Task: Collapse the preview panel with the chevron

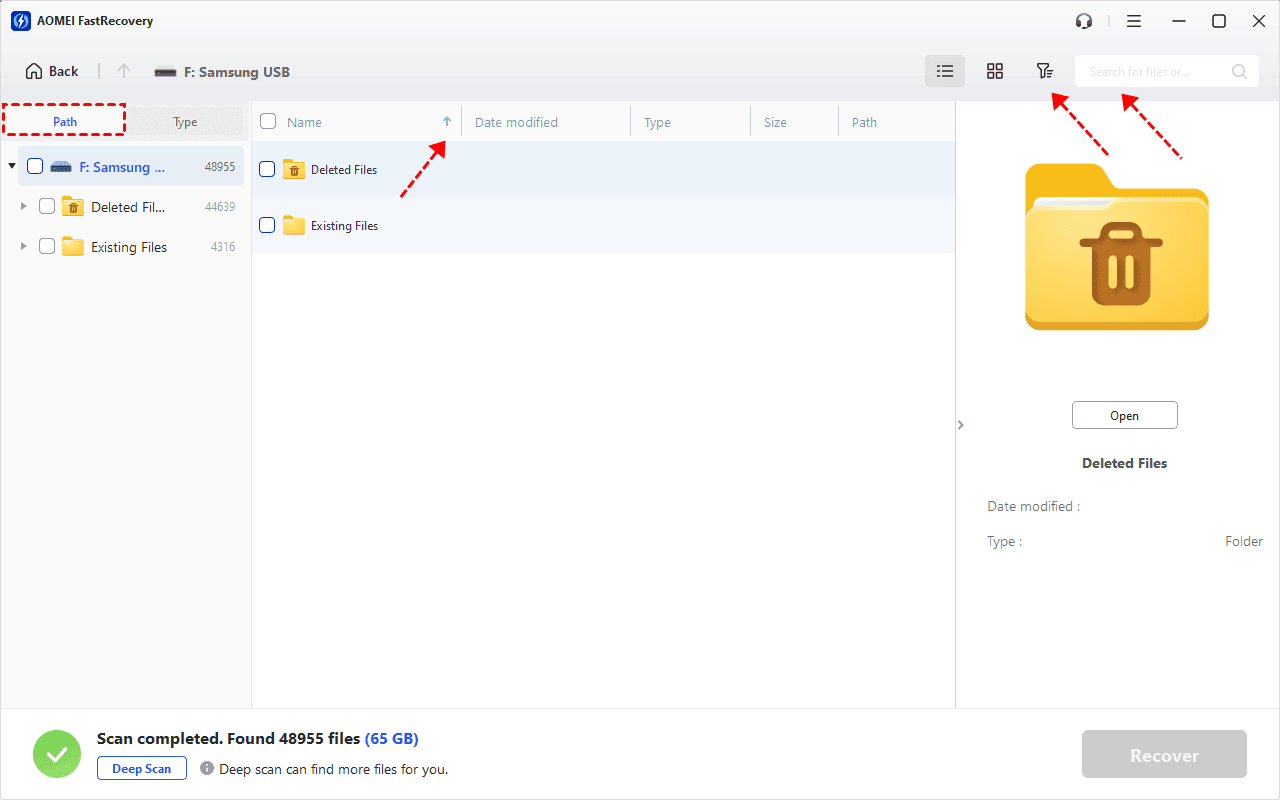Action: [961, 425]
